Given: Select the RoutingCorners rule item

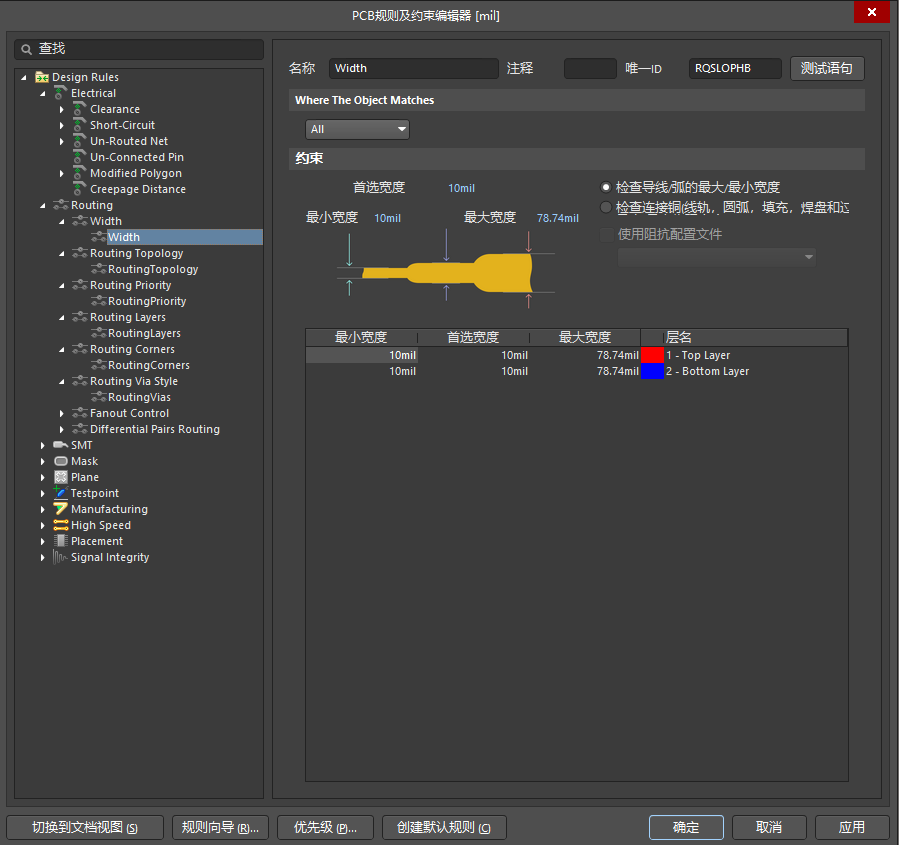Looking at the screenshot, I should (148, 365).
